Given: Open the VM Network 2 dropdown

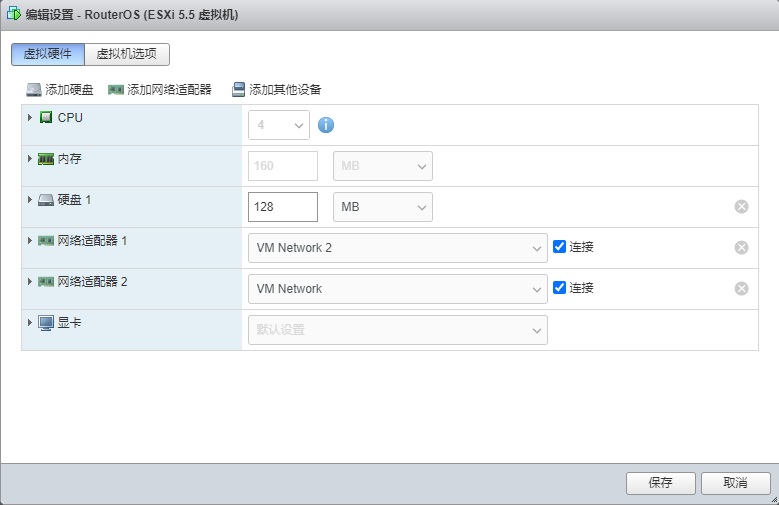Looking at the screenshot, I should (397, 248).
